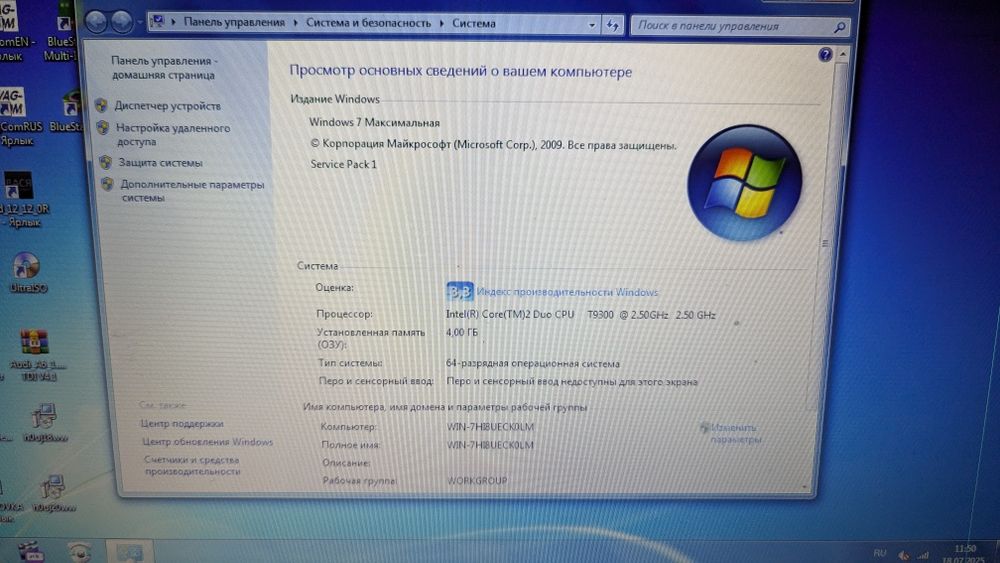Viewport: 1000px width, 563px height.
Task: Expand arrow after 'Панель управления' breadcrumb
Action: tap(295, 23)
